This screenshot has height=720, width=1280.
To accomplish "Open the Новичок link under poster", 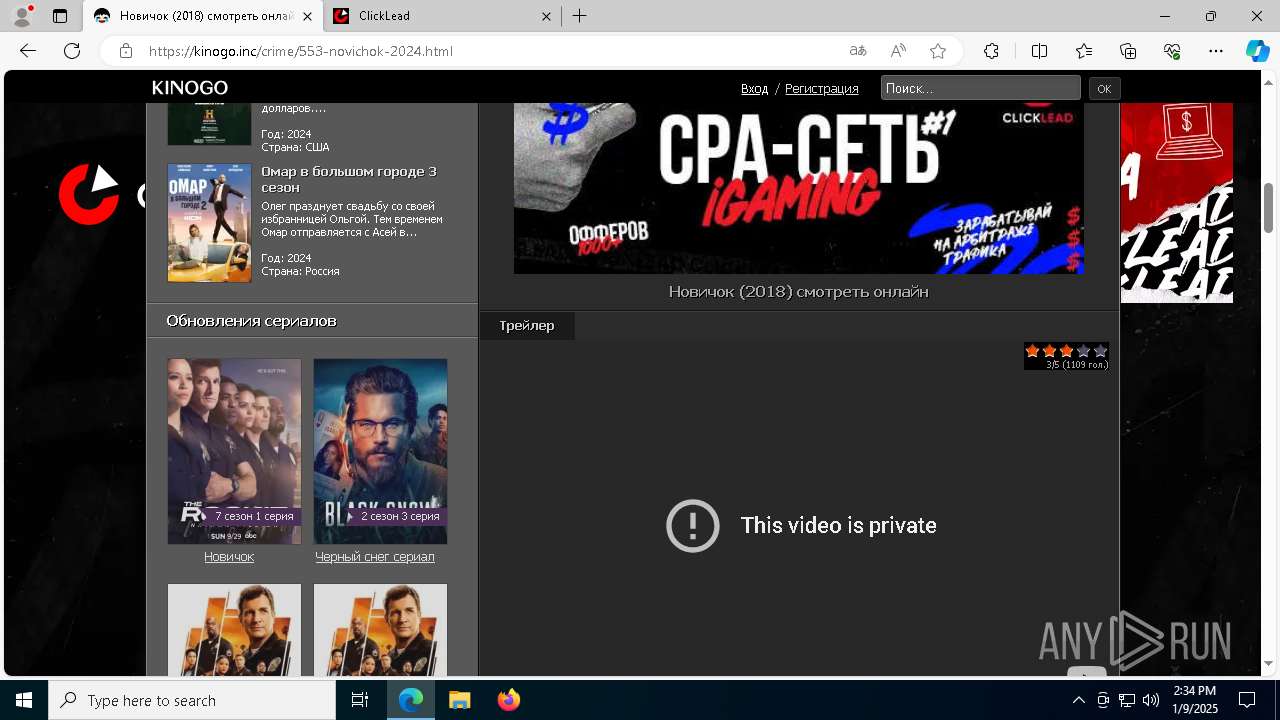I will pos(229,557).
